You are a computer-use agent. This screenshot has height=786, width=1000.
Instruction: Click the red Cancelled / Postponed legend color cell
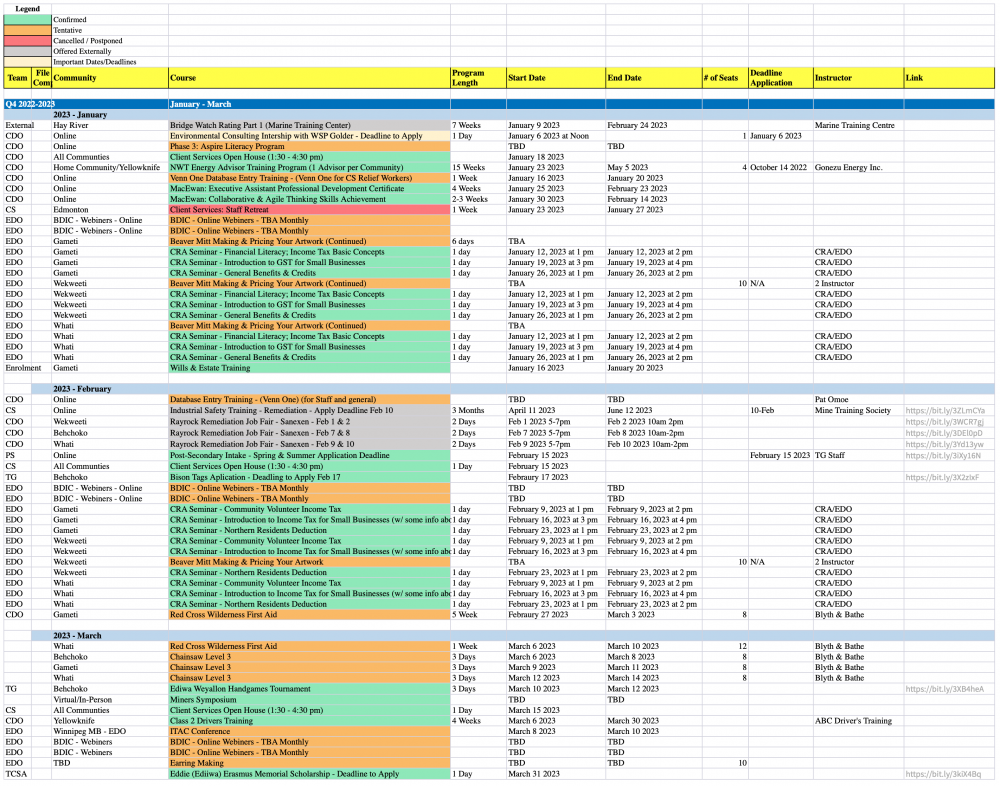(x=27, y=41)
